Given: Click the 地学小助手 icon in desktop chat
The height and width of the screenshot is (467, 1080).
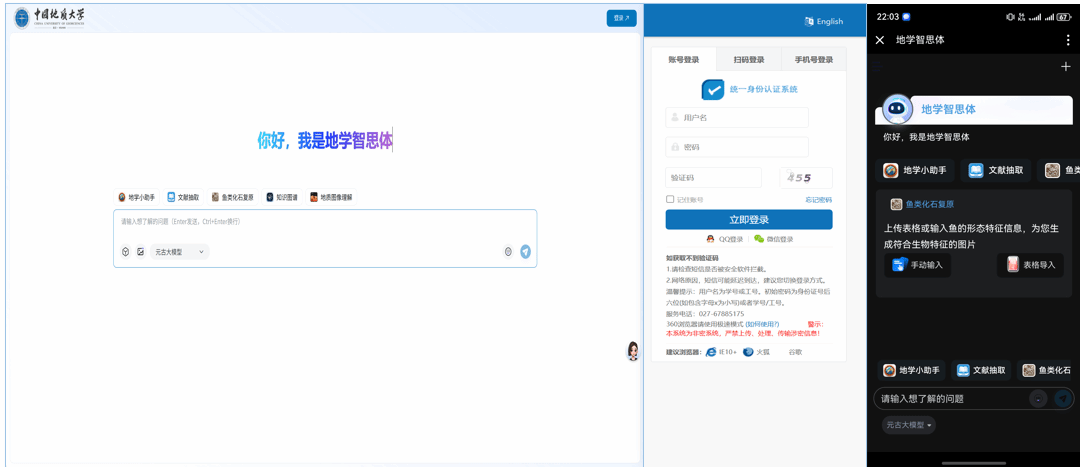Looking at the screenshot, I should (x=122, y=198).
